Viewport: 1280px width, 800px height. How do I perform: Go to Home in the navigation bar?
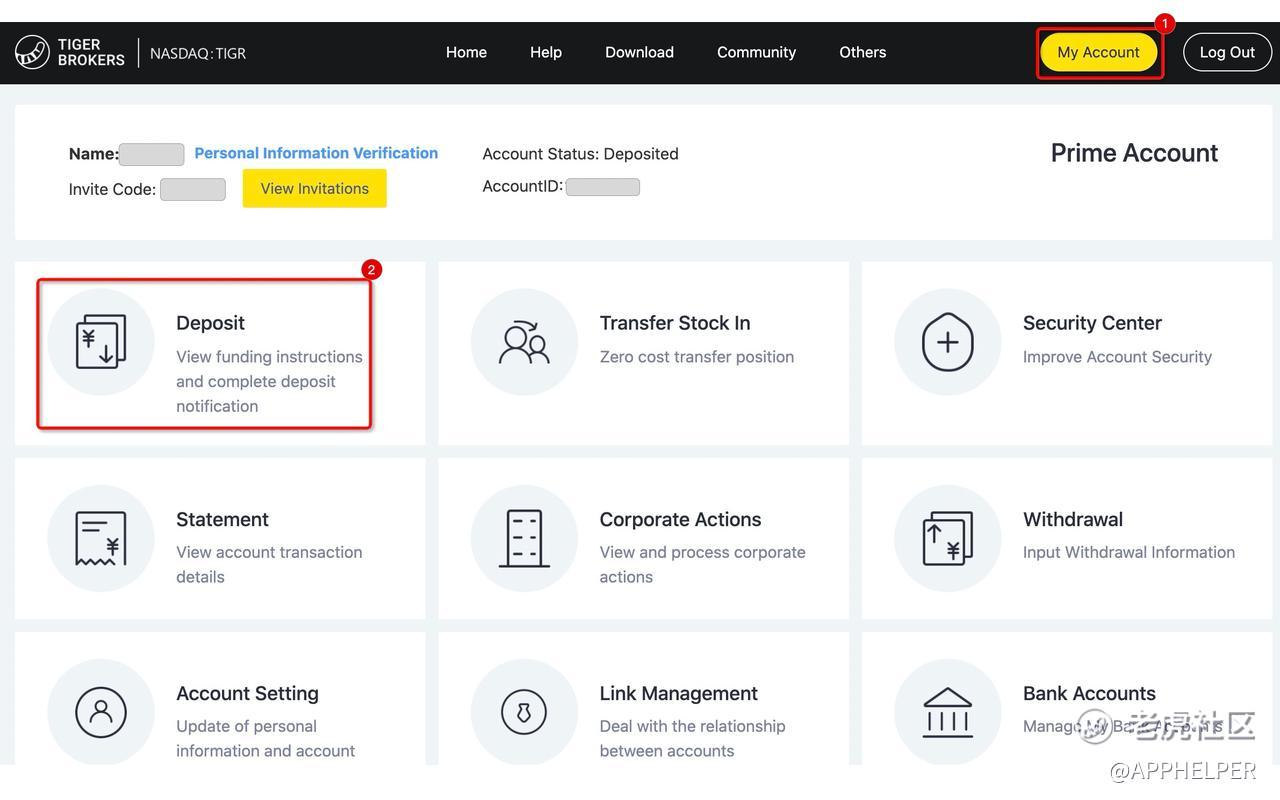pos(466,52)
